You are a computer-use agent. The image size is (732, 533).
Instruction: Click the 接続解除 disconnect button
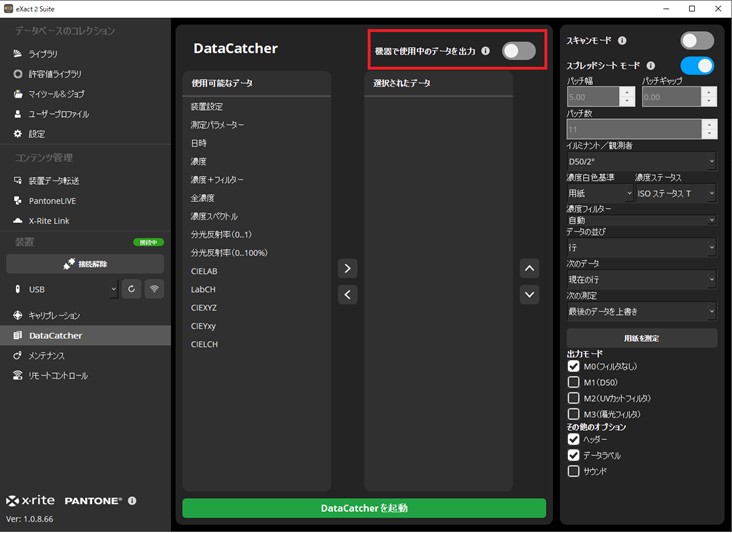tap(85, 264)
